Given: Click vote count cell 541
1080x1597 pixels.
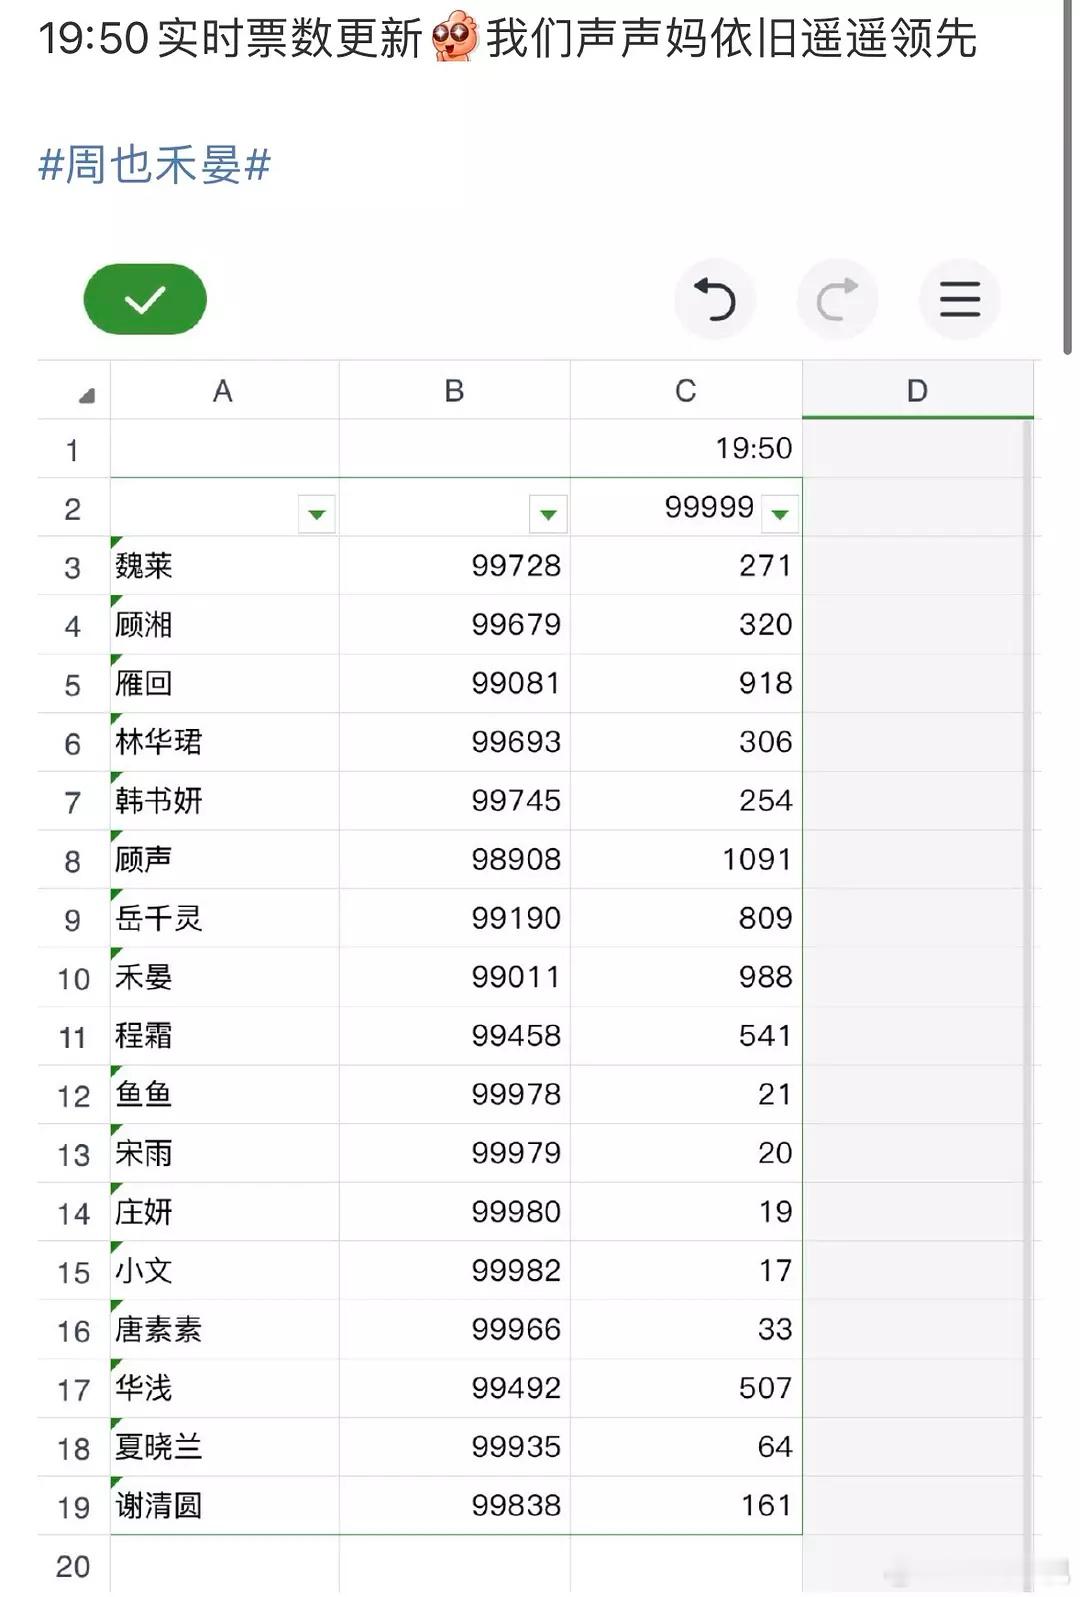Looking at the screenshot, I should click(x=686, y=1036).
